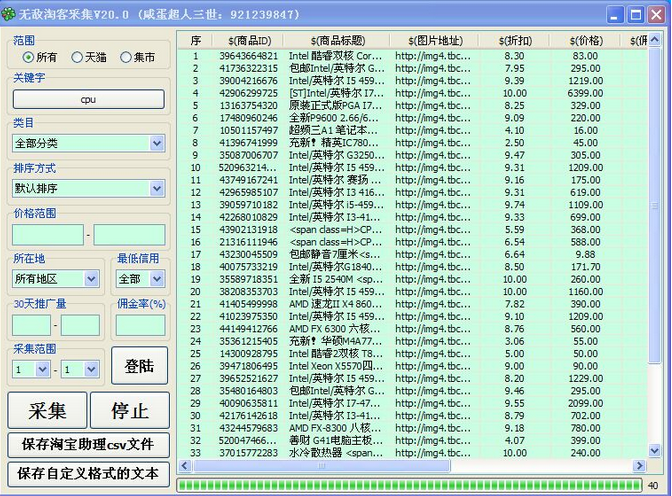Click the 30天推广量 maximum field
Viewport: 672px width, 496px height.
[80, 325]
